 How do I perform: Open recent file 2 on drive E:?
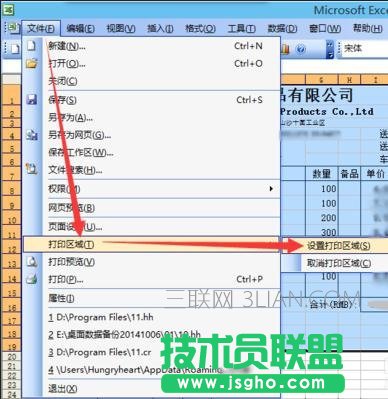[151, 334]
